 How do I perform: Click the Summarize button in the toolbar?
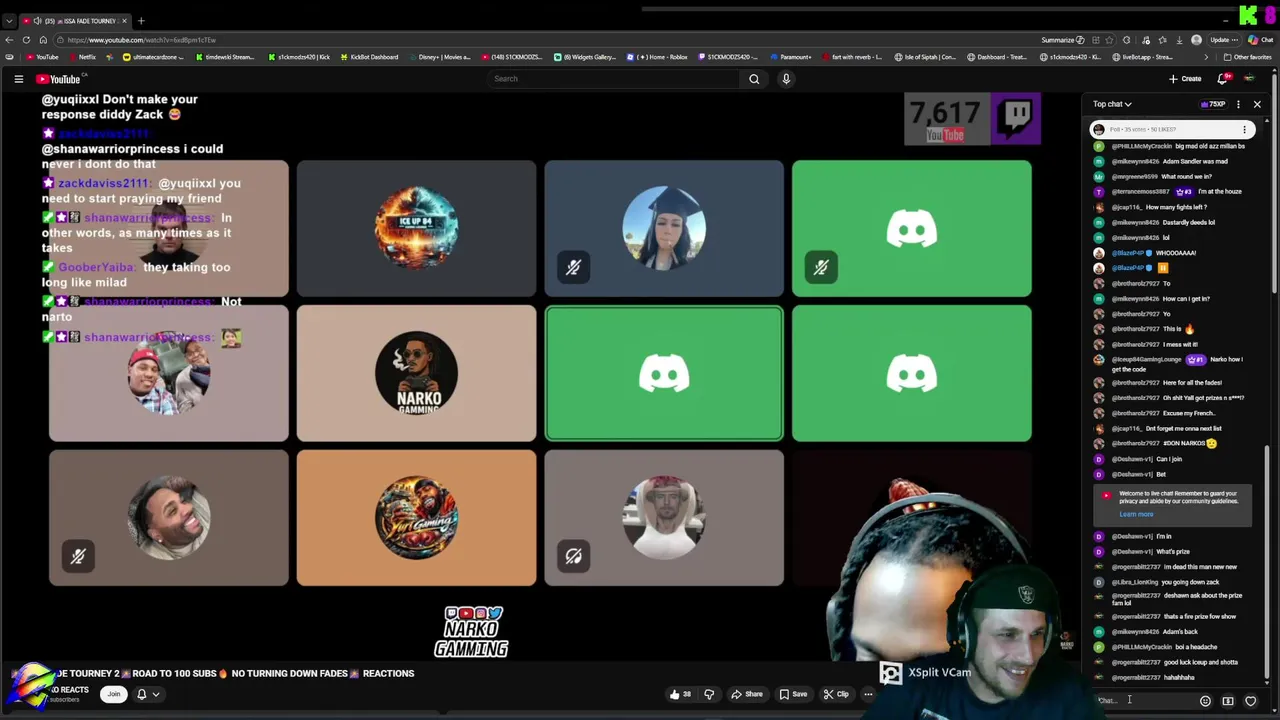(1062, 40)
